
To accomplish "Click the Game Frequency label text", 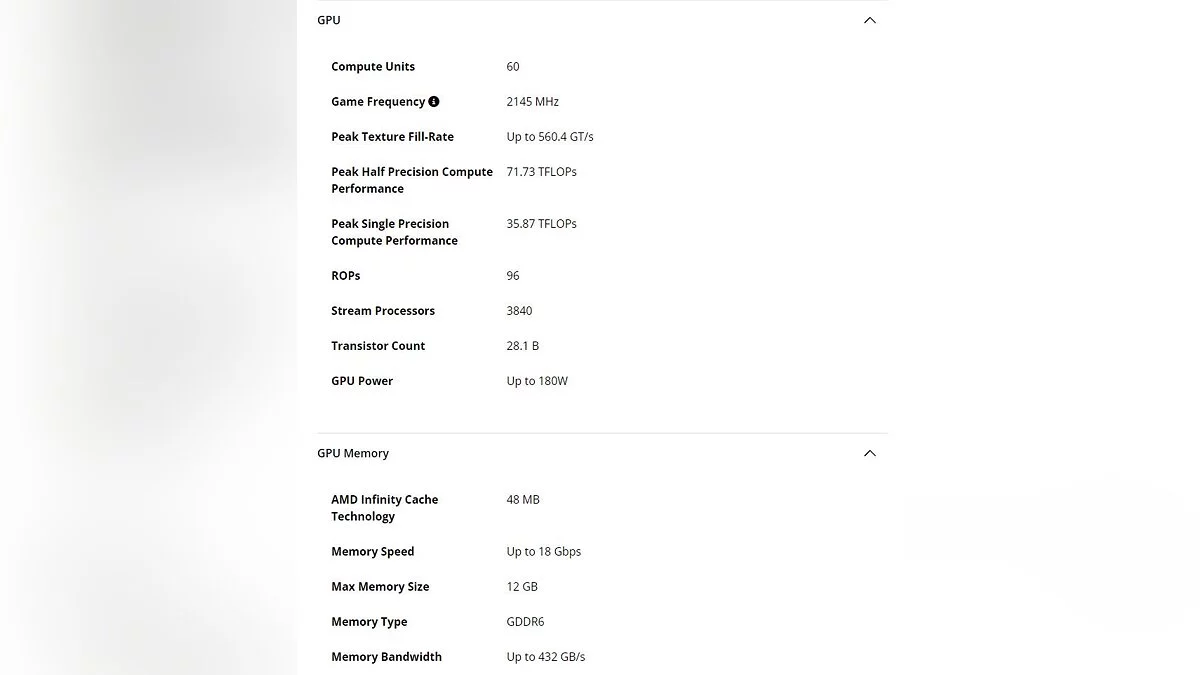I will point(378,101).
